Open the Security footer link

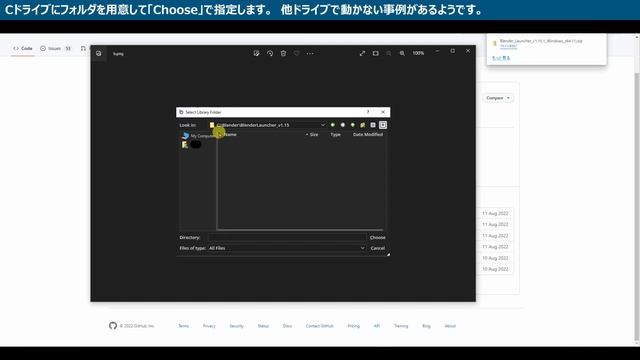[x=236, y=326]
